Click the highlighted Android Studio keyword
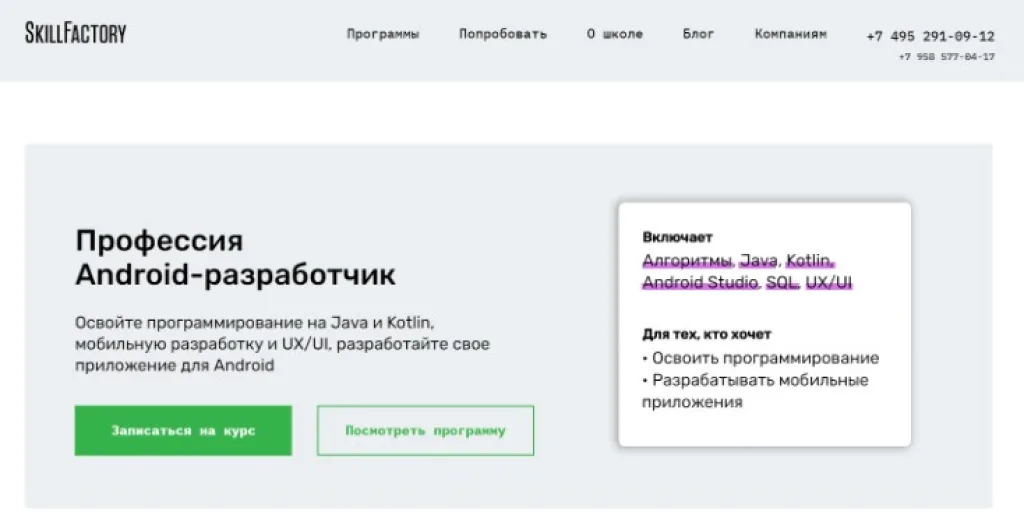 pos(701,283)
